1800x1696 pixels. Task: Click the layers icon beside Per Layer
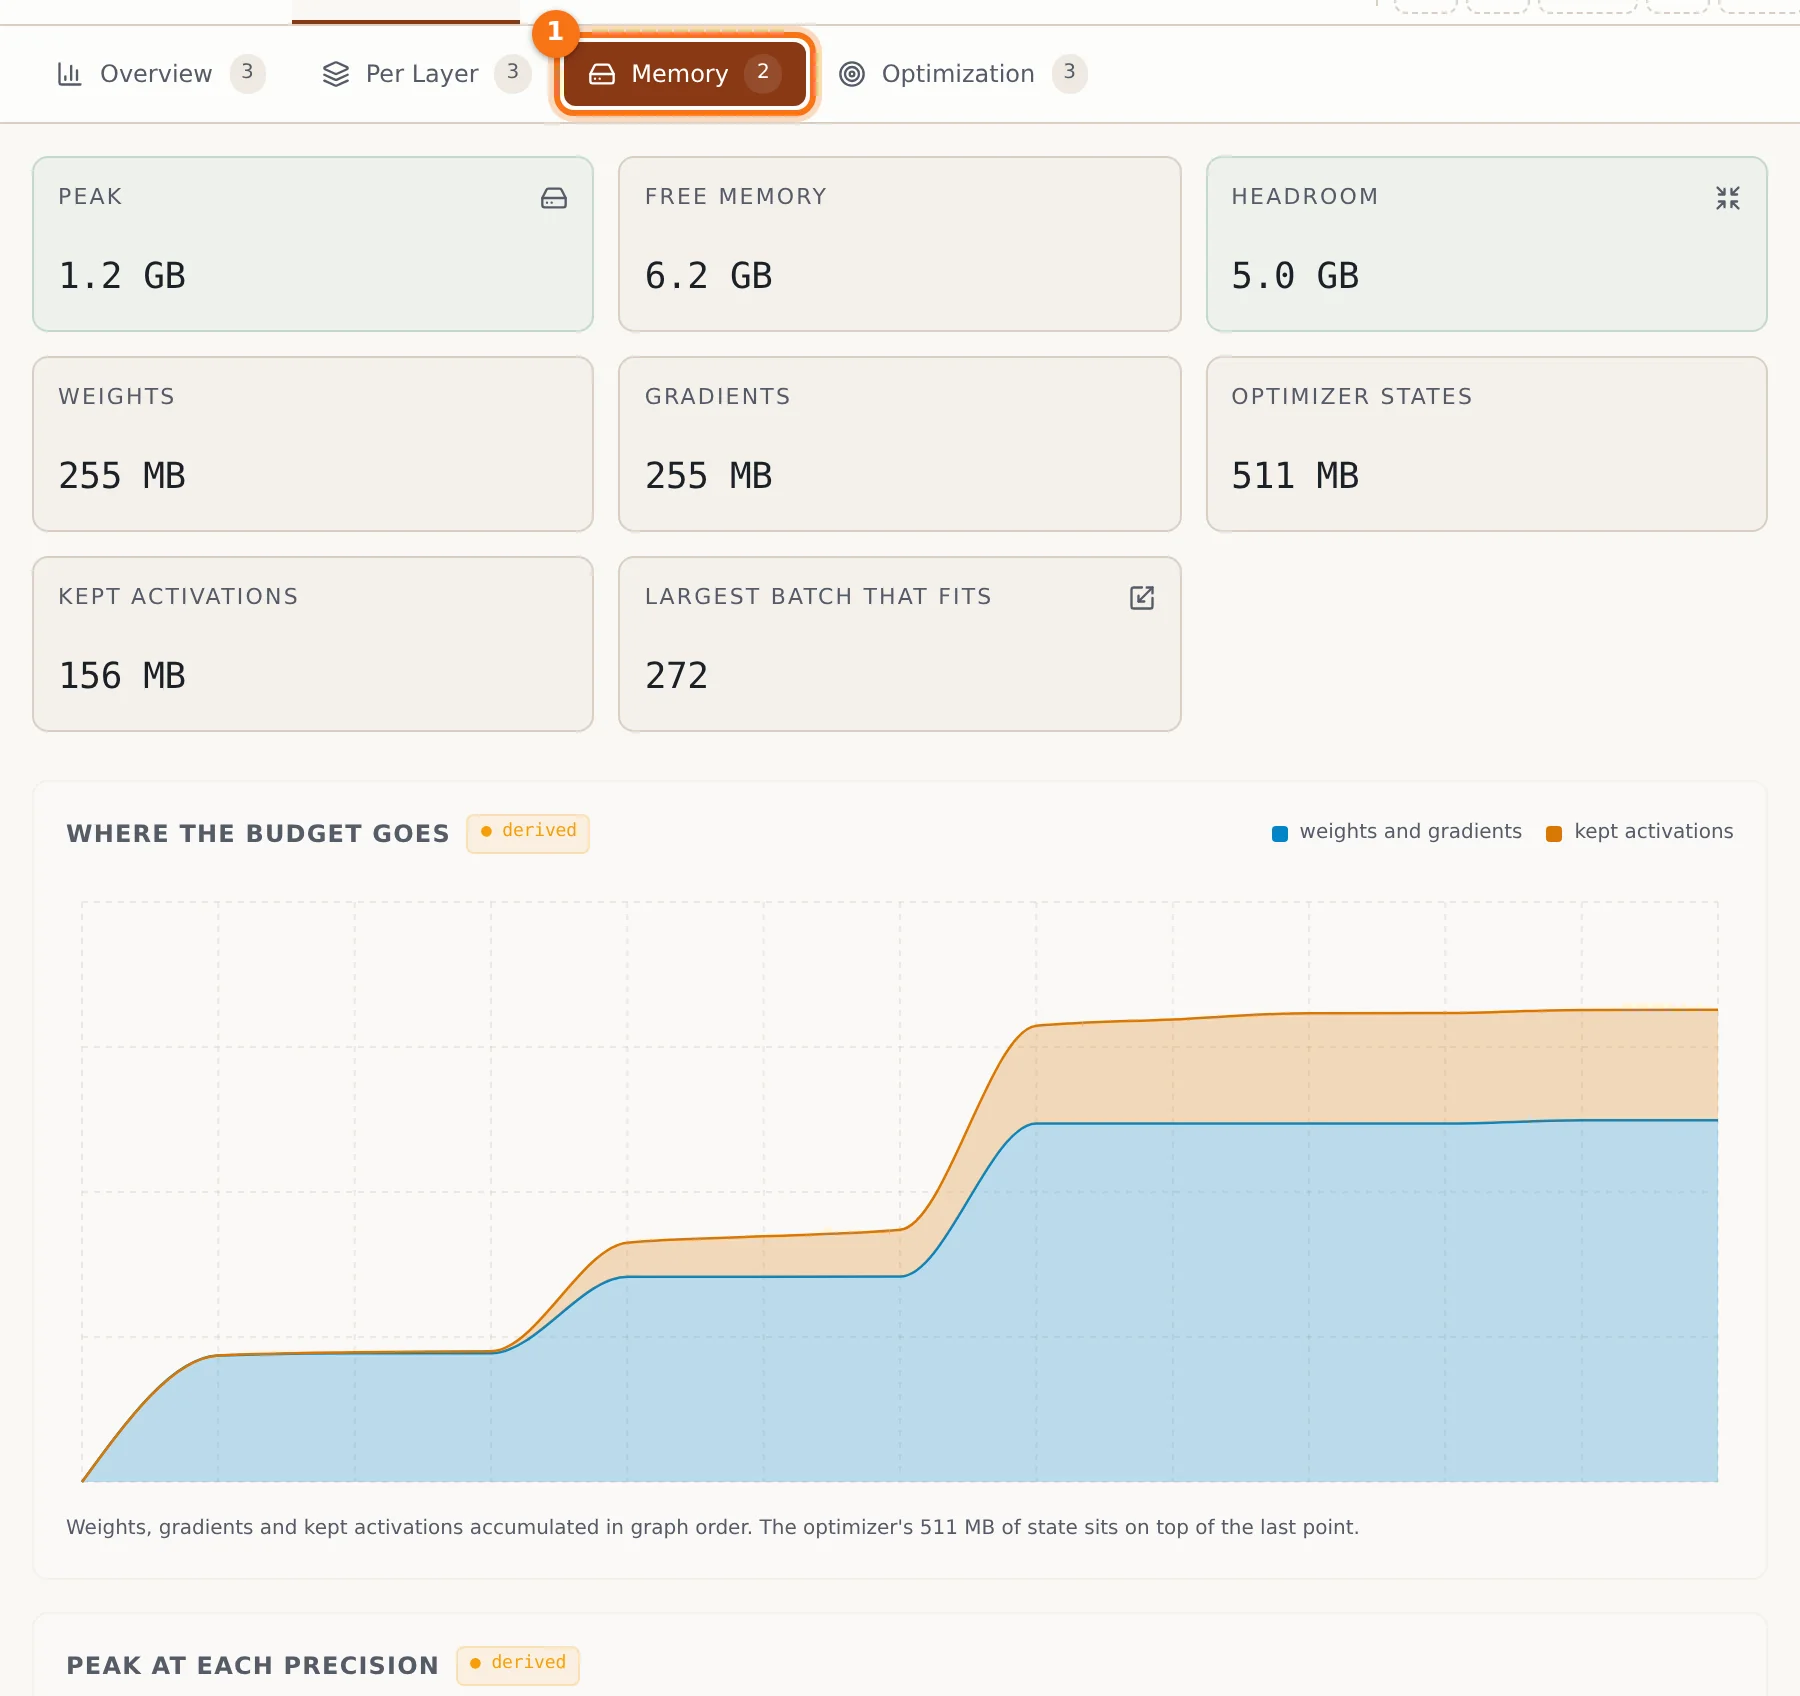(x=336, y=74)
